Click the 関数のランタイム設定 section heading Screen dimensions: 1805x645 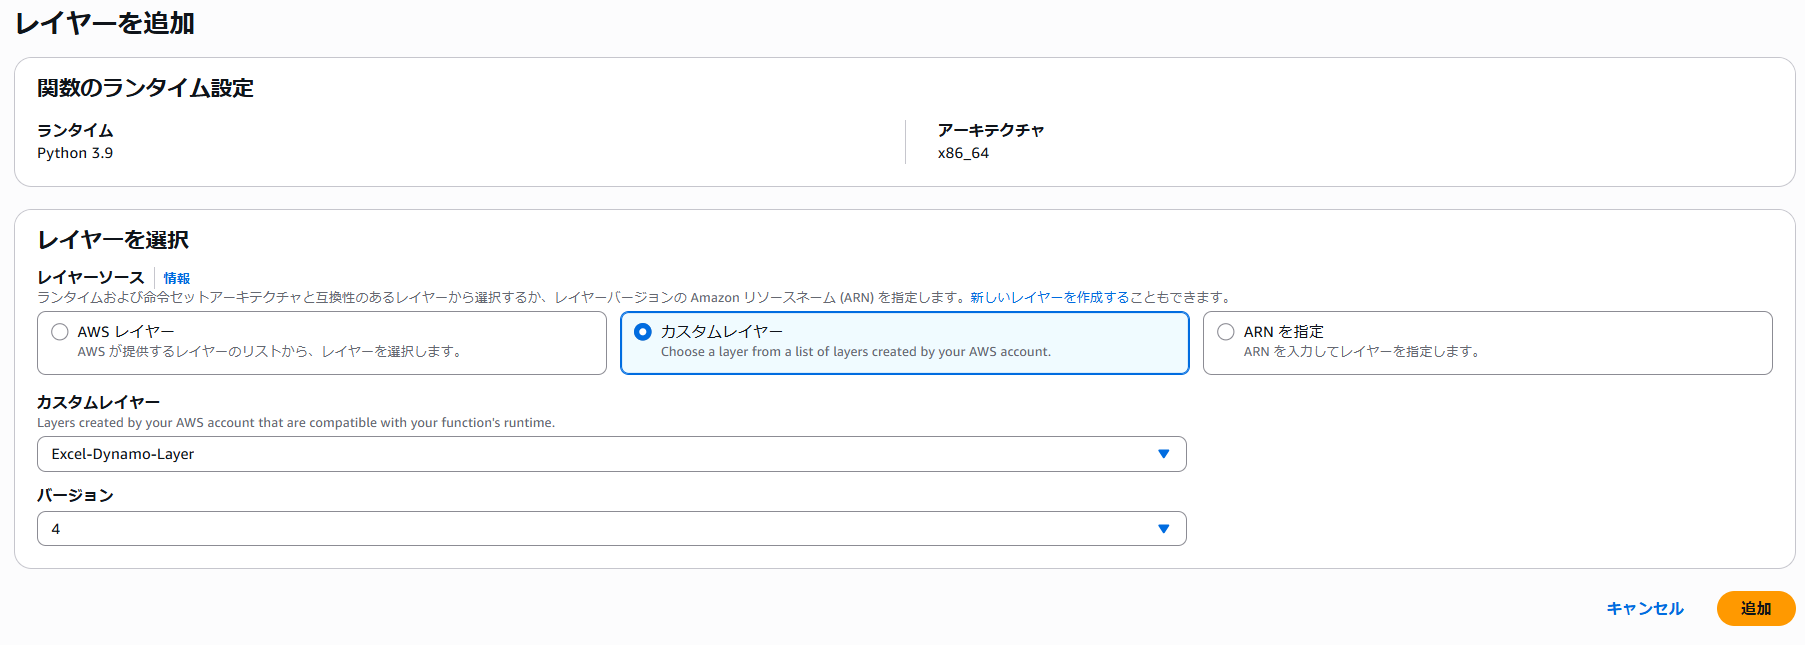pos(145,88)
